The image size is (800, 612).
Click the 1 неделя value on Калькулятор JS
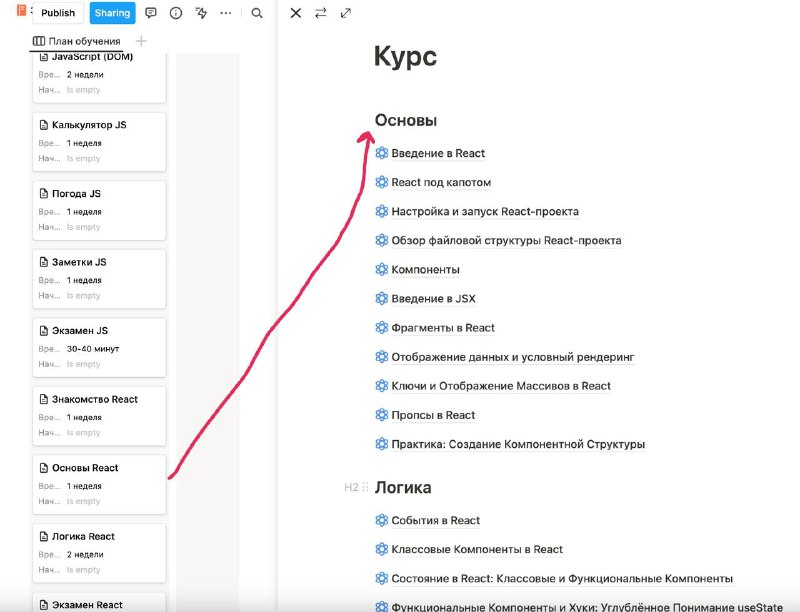(x=84, y=143)
